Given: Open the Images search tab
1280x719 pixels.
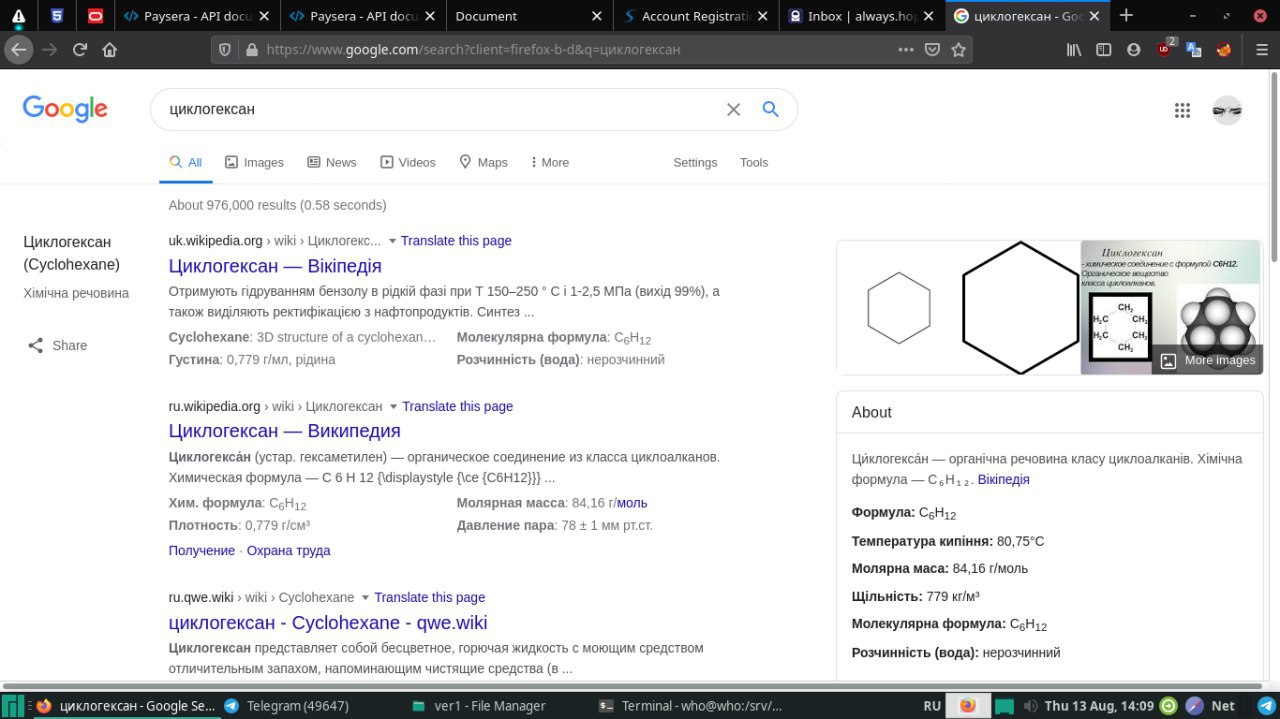Looking at the screenshot, I should (x=254, y=162).
